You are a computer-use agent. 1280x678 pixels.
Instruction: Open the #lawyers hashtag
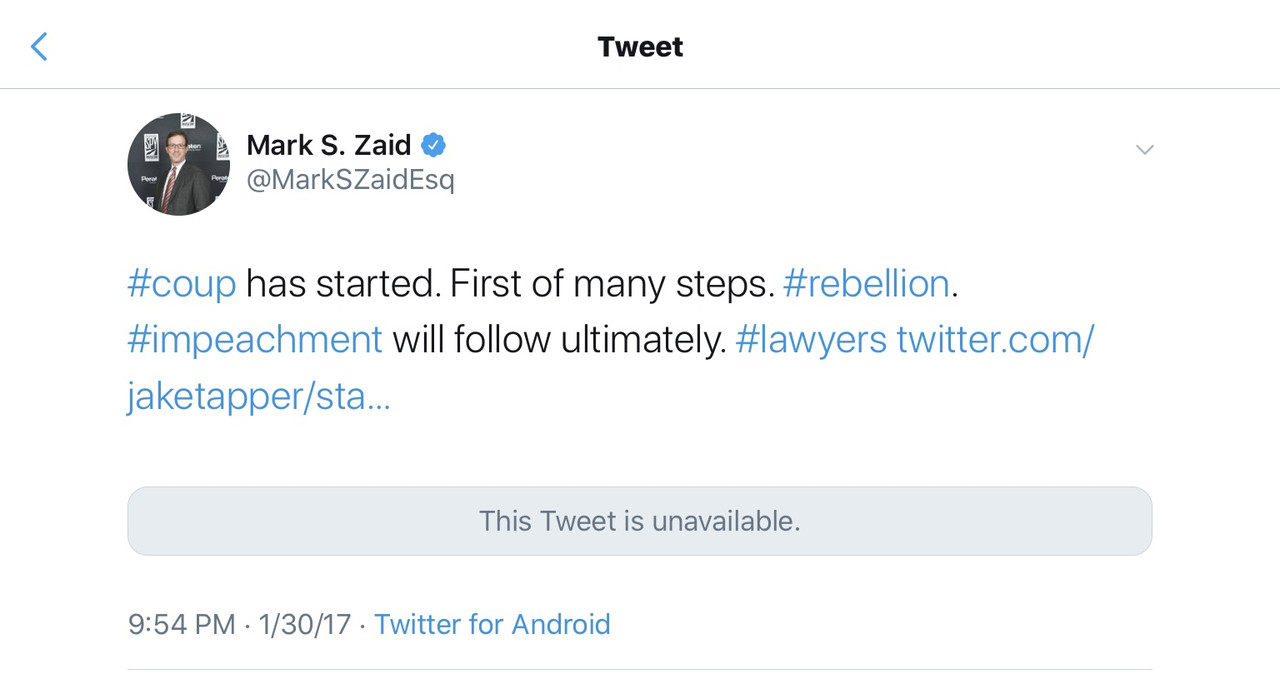coord(811,340)
